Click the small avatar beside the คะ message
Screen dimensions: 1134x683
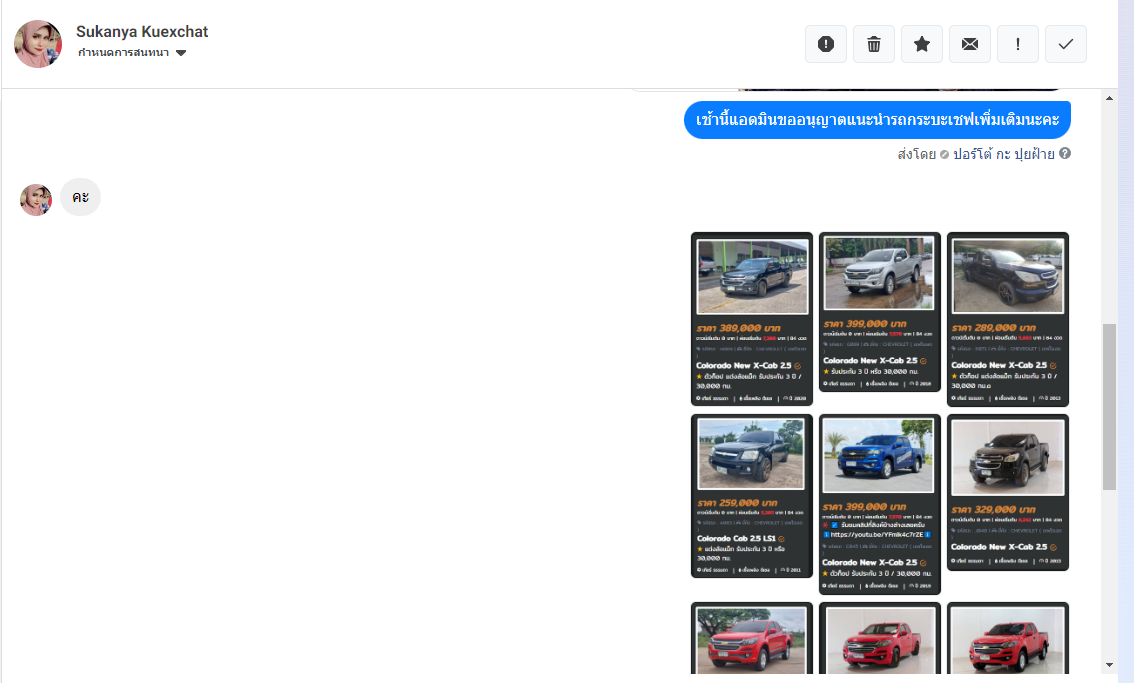[x=36, y=199]
